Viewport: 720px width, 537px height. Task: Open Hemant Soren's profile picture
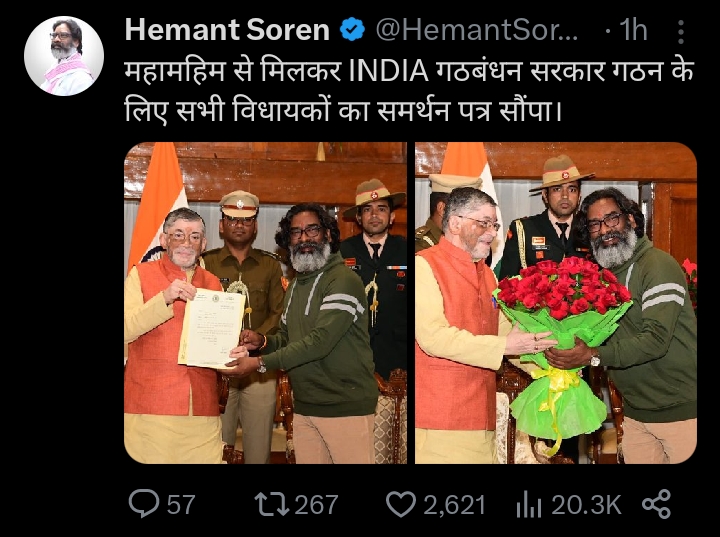64,56
